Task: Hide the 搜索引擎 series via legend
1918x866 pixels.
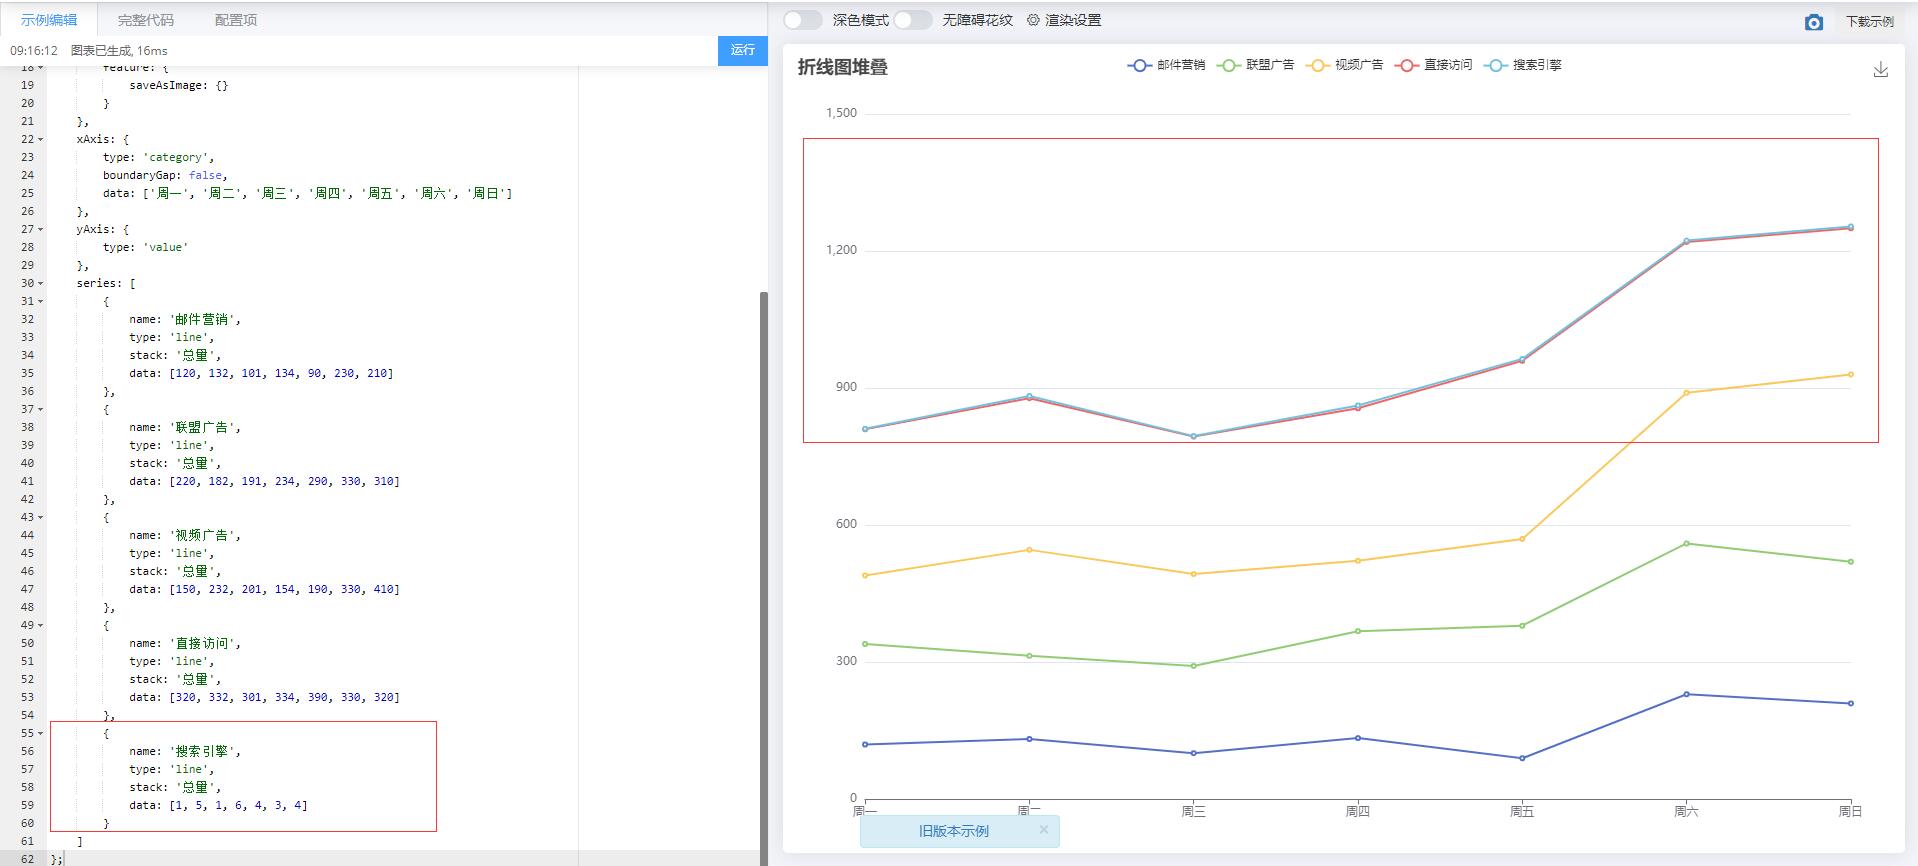Action: (1523, 65)
